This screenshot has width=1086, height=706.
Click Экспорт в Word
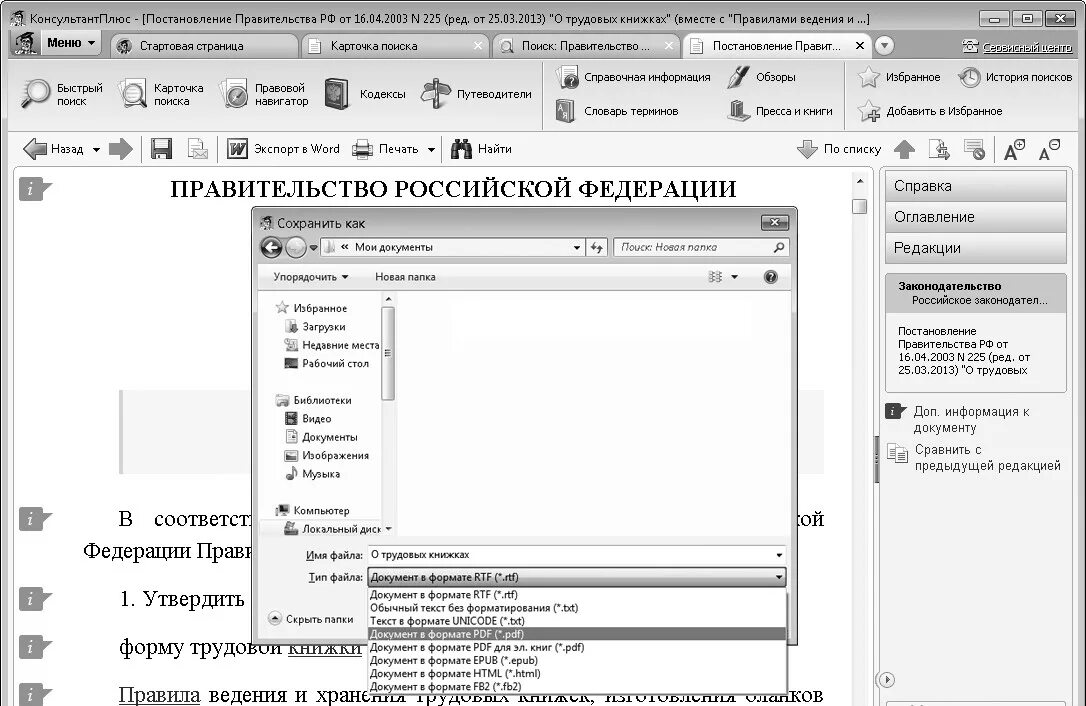[283, 148]
